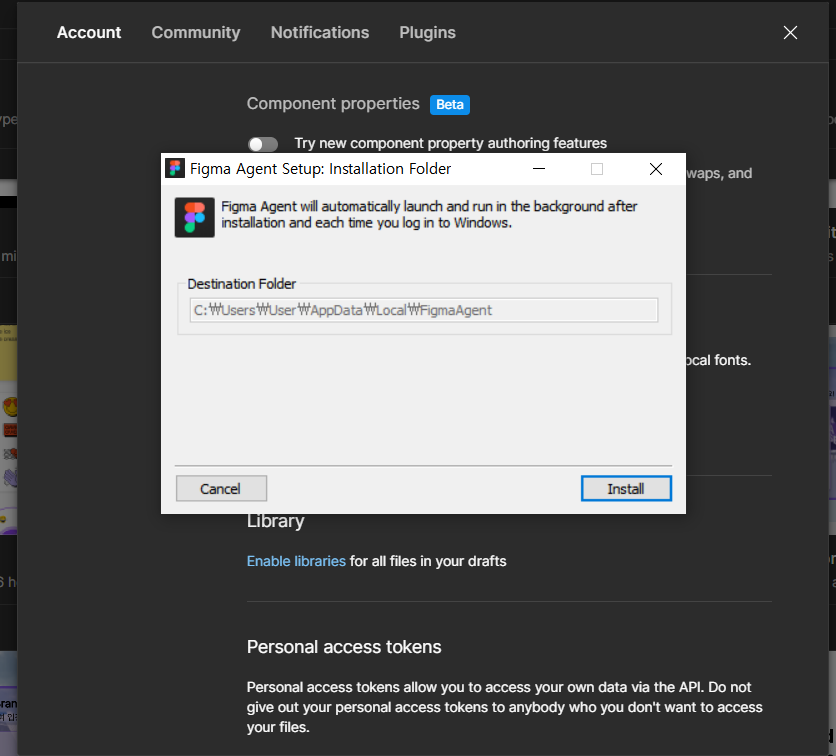Screen dimensions: 836x756
Task: Click the Beta badge next to Component properties
Action: [450, 104]
